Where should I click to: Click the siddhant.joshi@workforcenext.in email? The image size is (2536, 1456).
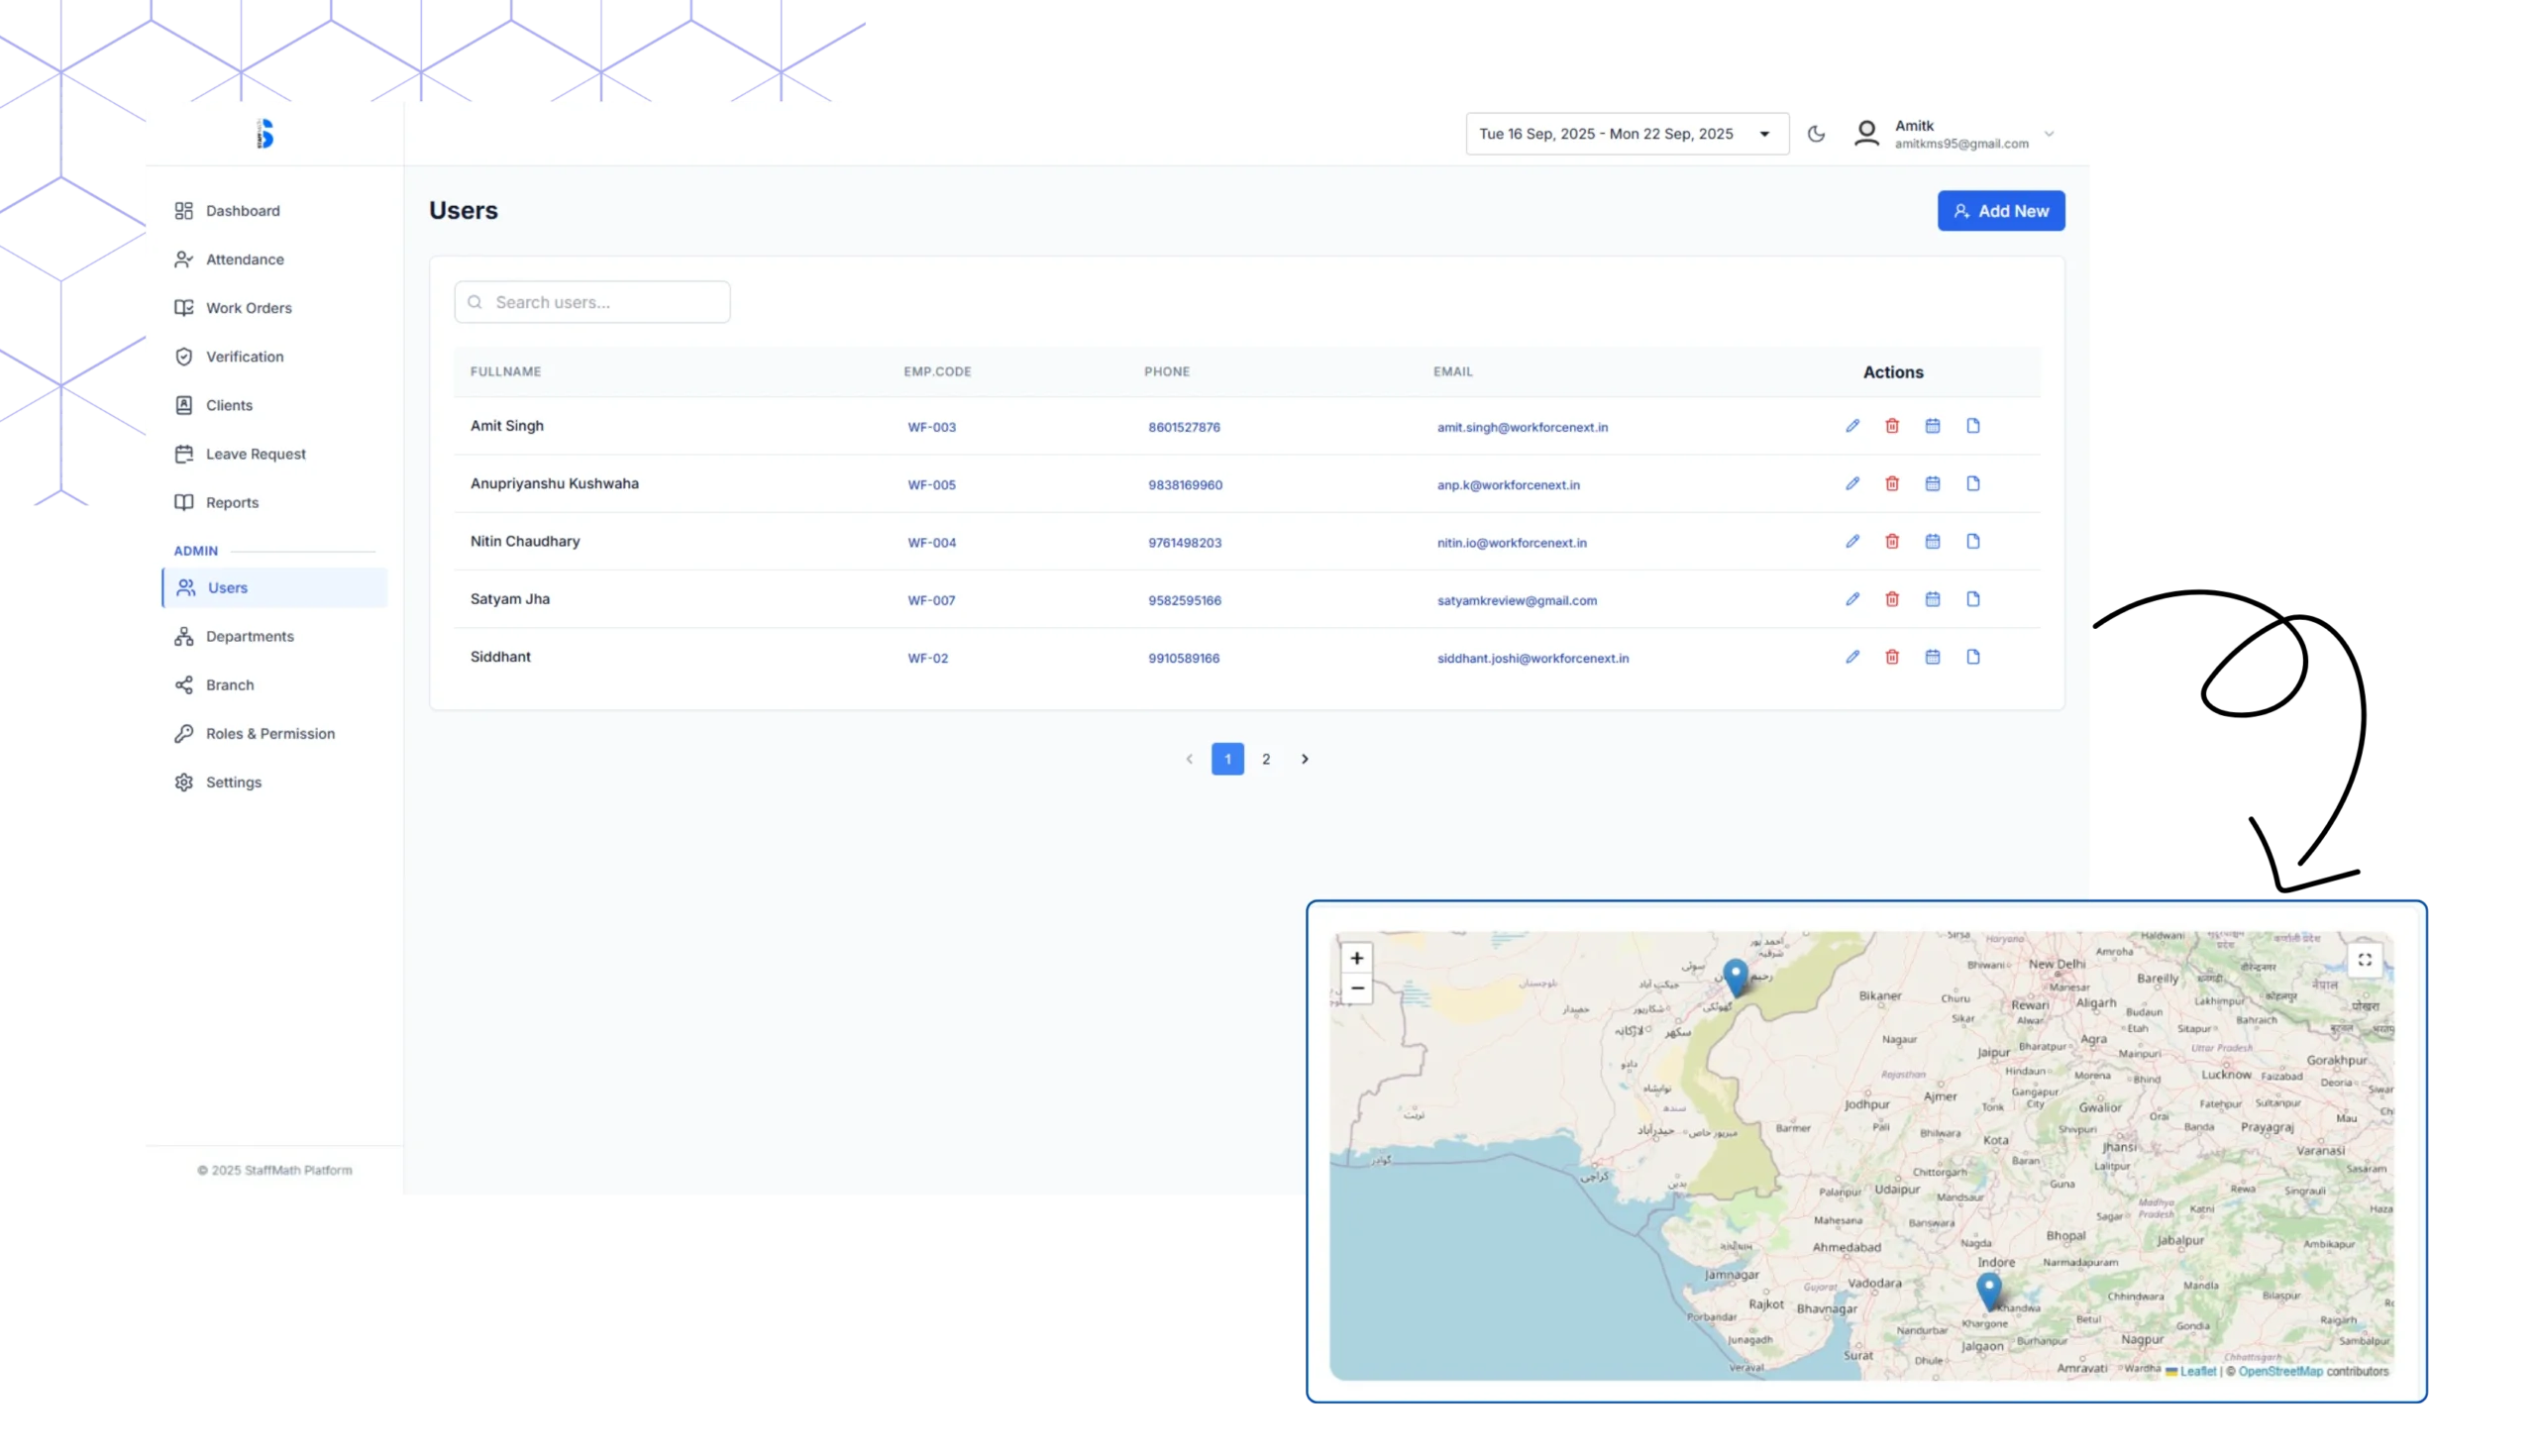1532,658
